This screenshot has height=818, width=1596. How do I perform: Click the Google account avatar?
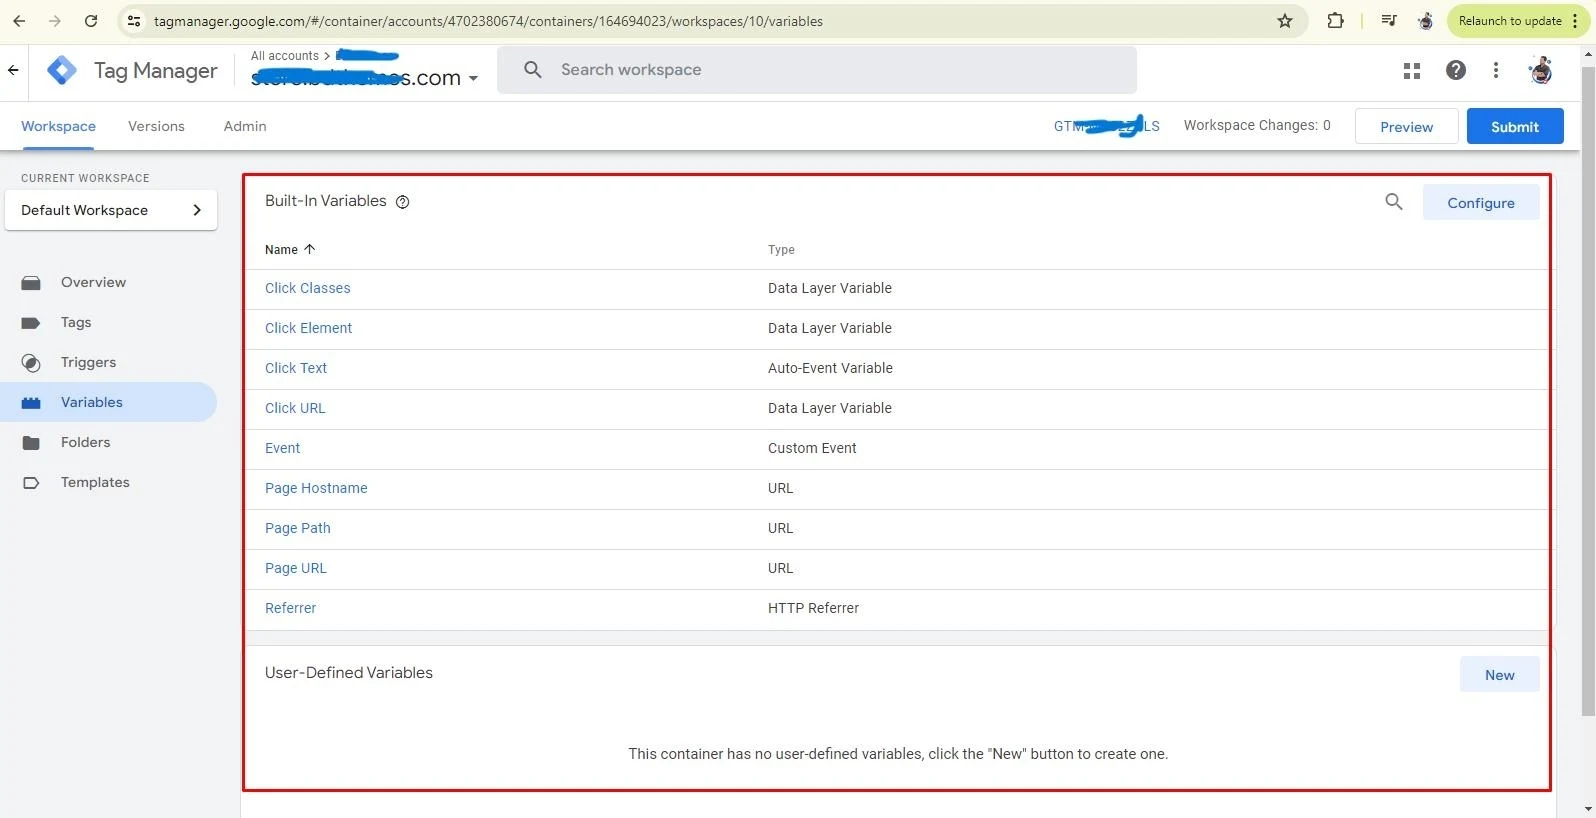[x=1541, y=70]
